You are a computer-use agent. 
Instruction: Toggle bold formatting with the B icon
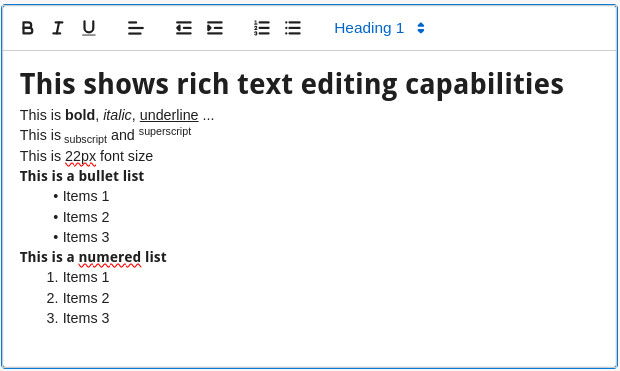[27, 28]
